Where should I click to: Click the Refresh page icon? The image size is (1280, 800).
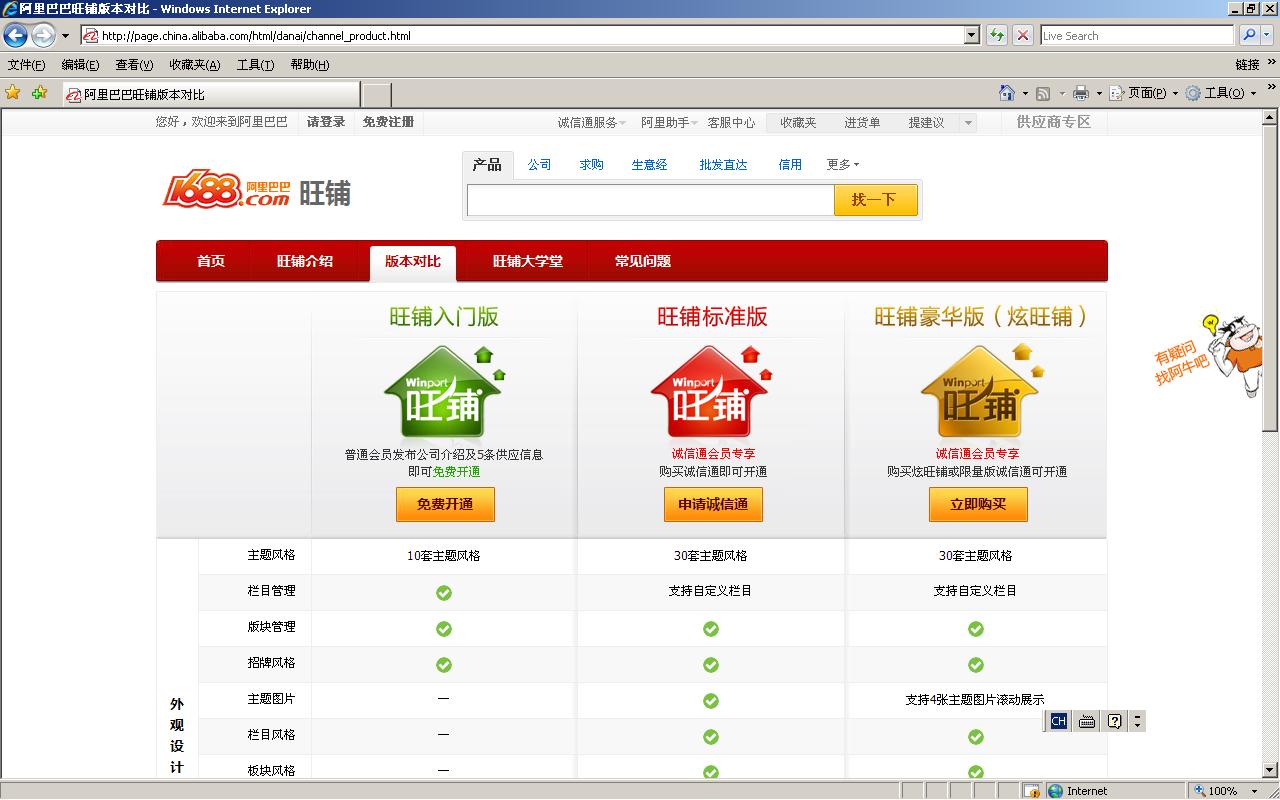pyautogui.click(x=997, y=36)
